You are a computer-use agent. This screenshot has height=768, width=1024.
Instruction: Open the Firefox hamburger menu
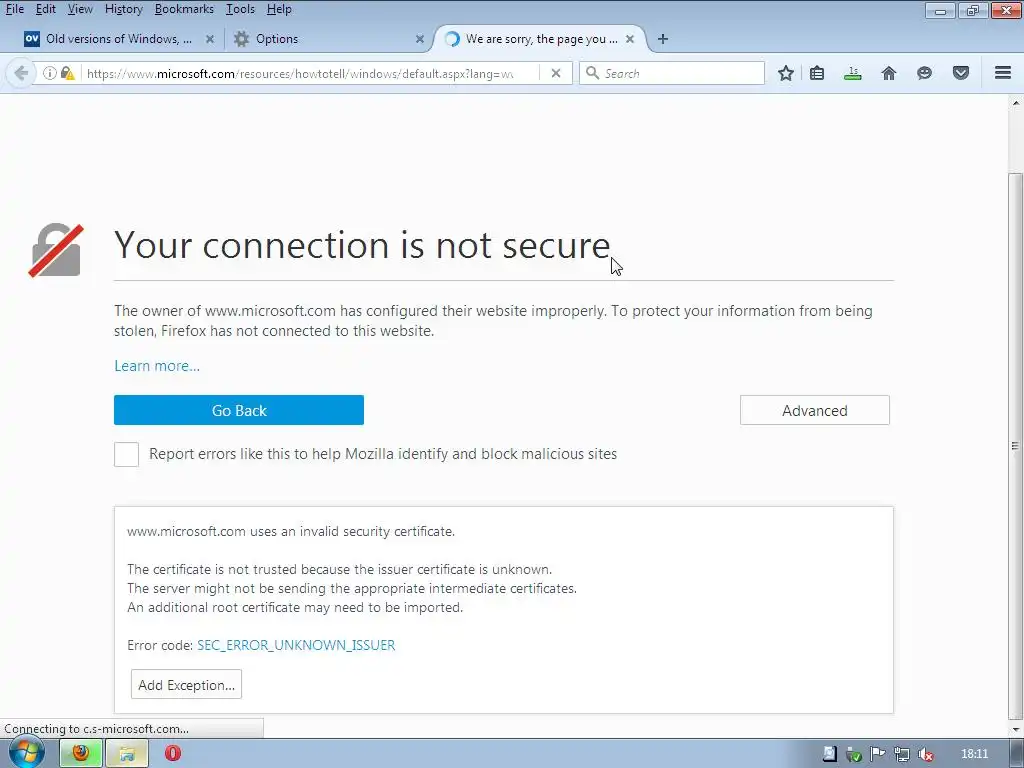(x=1003, y=73)
